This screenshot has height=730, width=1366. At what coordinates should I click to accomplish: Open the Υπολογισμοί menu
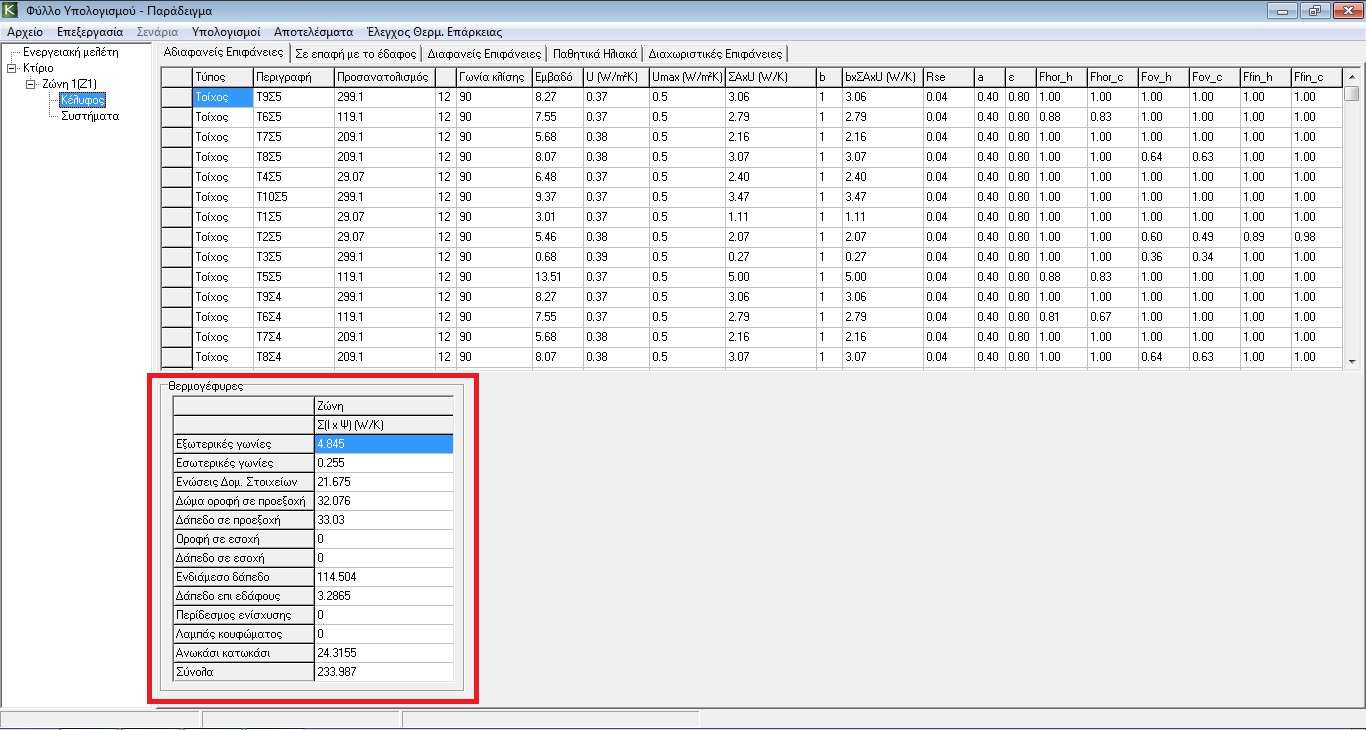click(x=226, y=32)
